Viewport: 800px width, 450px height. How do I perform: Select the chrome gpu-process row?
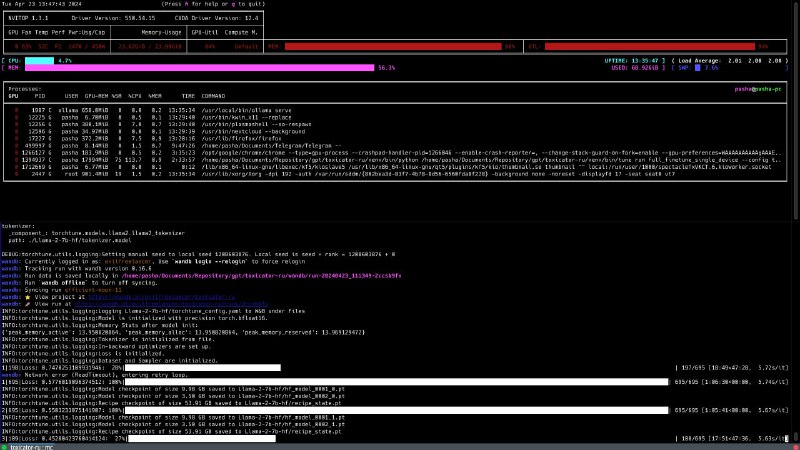(395, 153)
